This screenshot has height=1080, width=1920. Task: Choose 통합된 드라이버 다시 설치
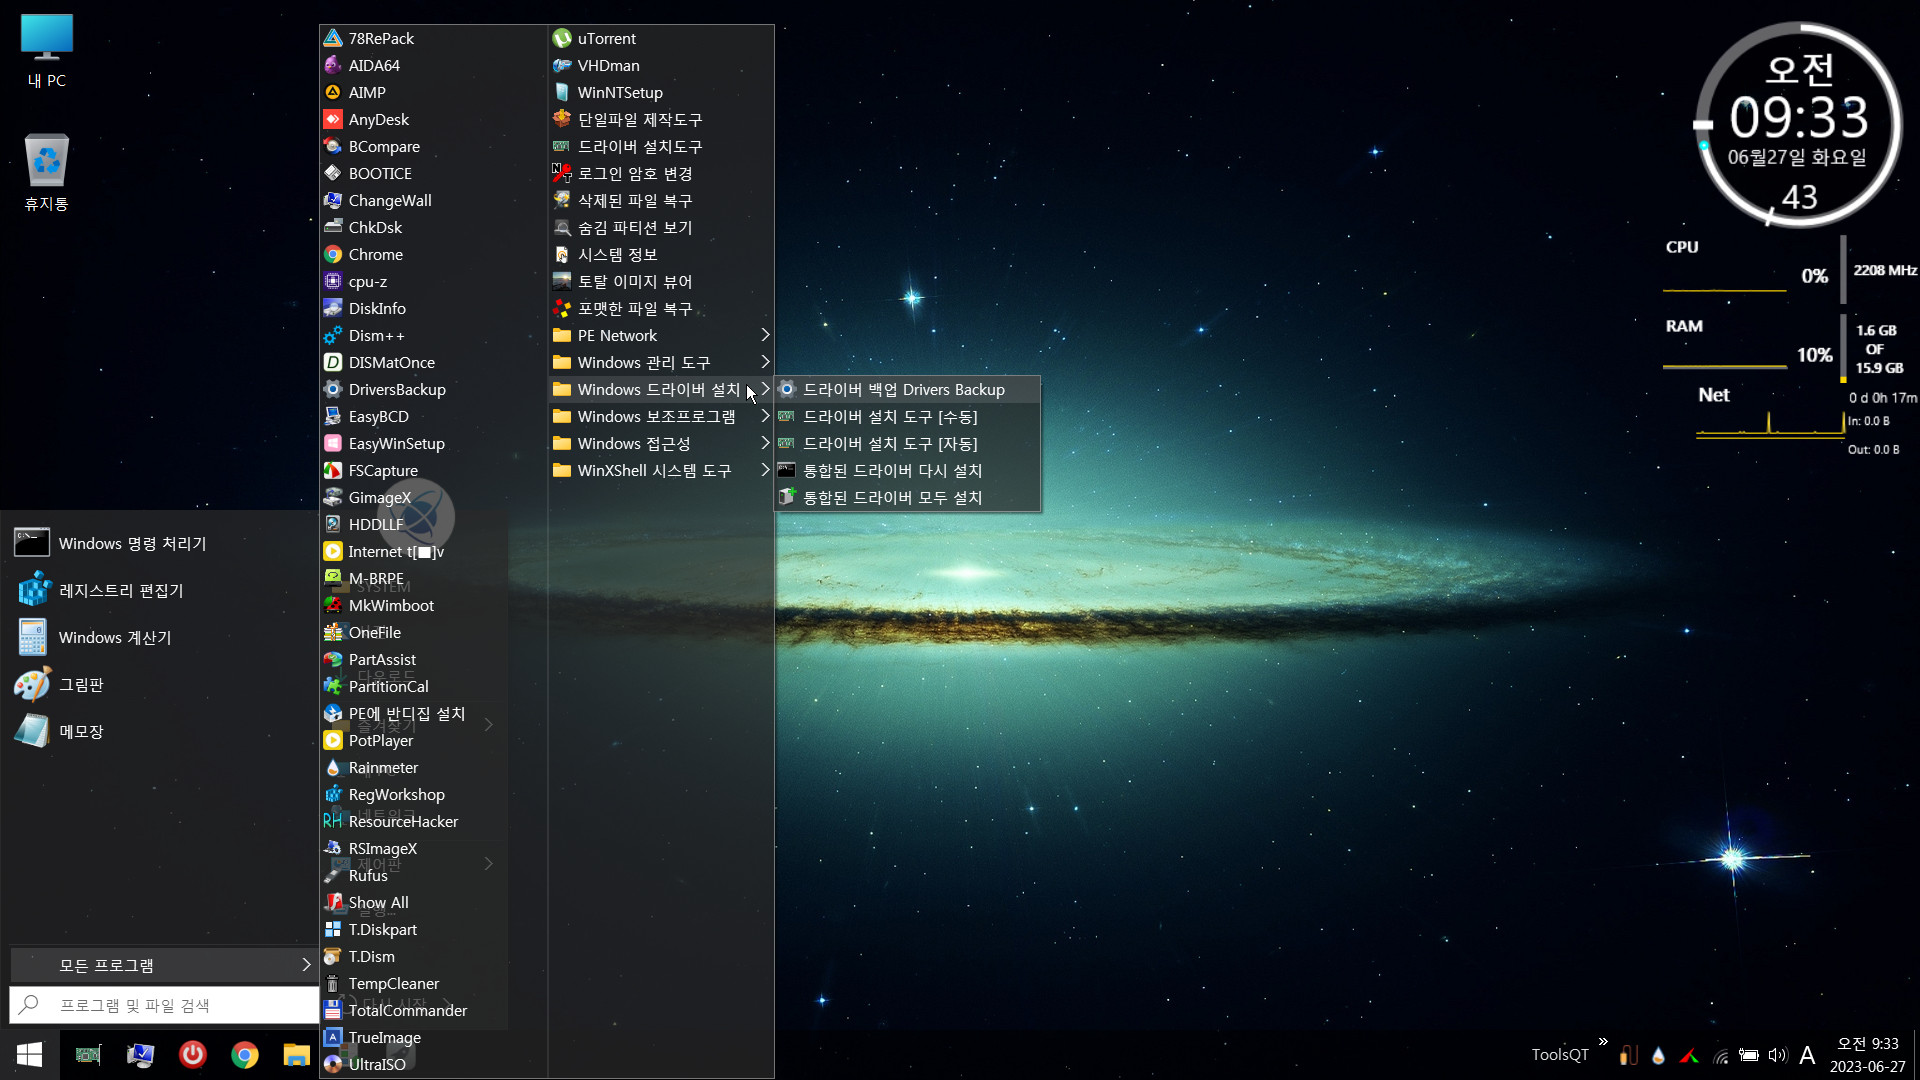(908, 470)
